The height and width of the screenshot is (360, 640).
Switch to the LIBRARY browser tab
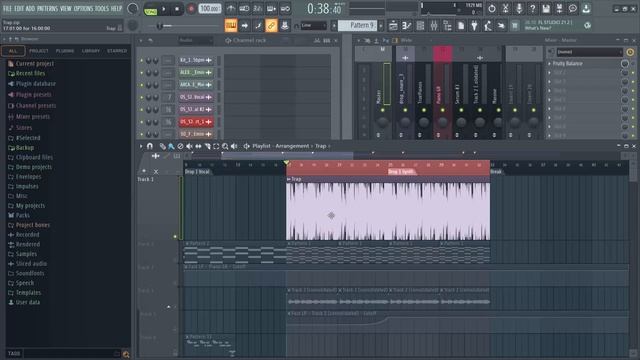[x=91, y=51]
